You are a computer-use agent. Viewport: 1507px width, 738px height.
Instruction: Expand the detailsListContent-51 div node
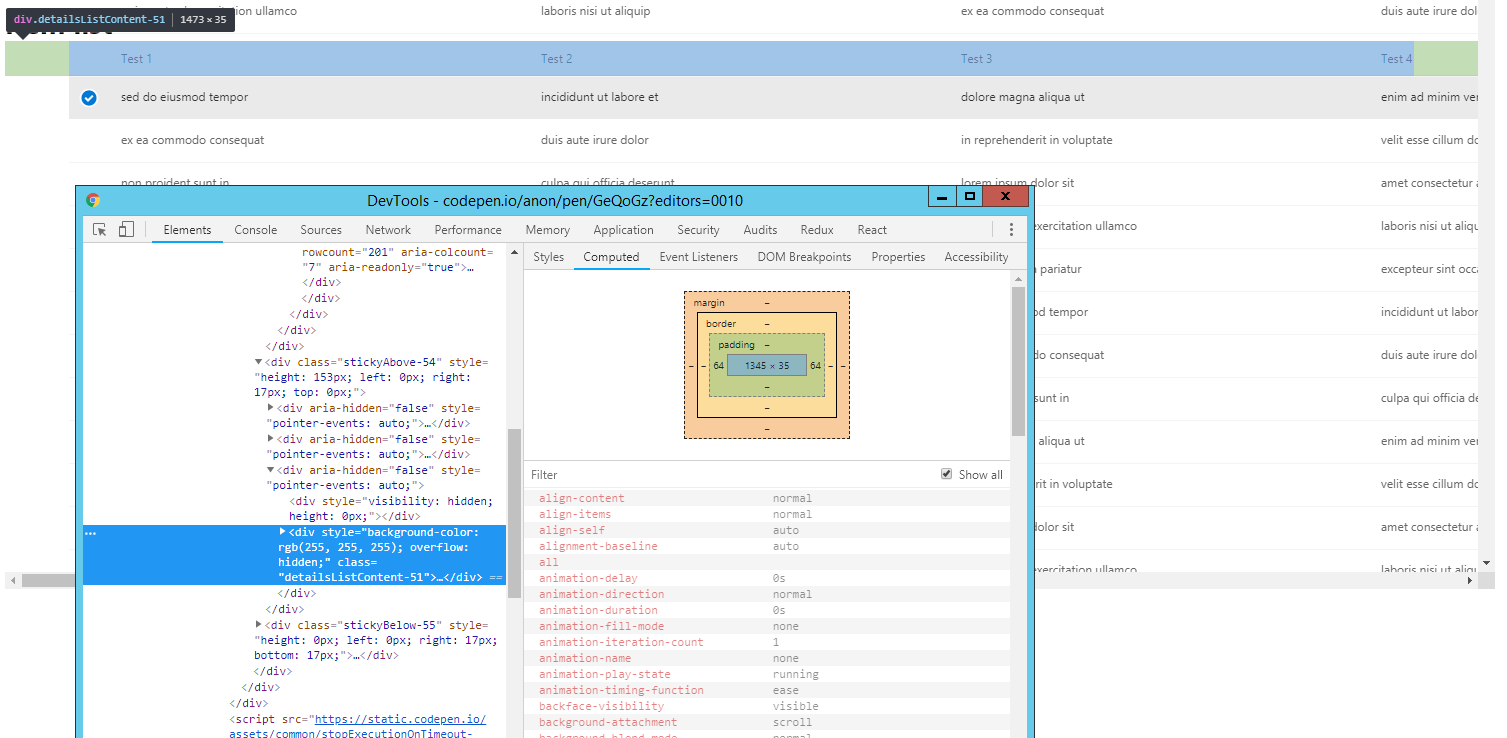click(x=282, y=532)
